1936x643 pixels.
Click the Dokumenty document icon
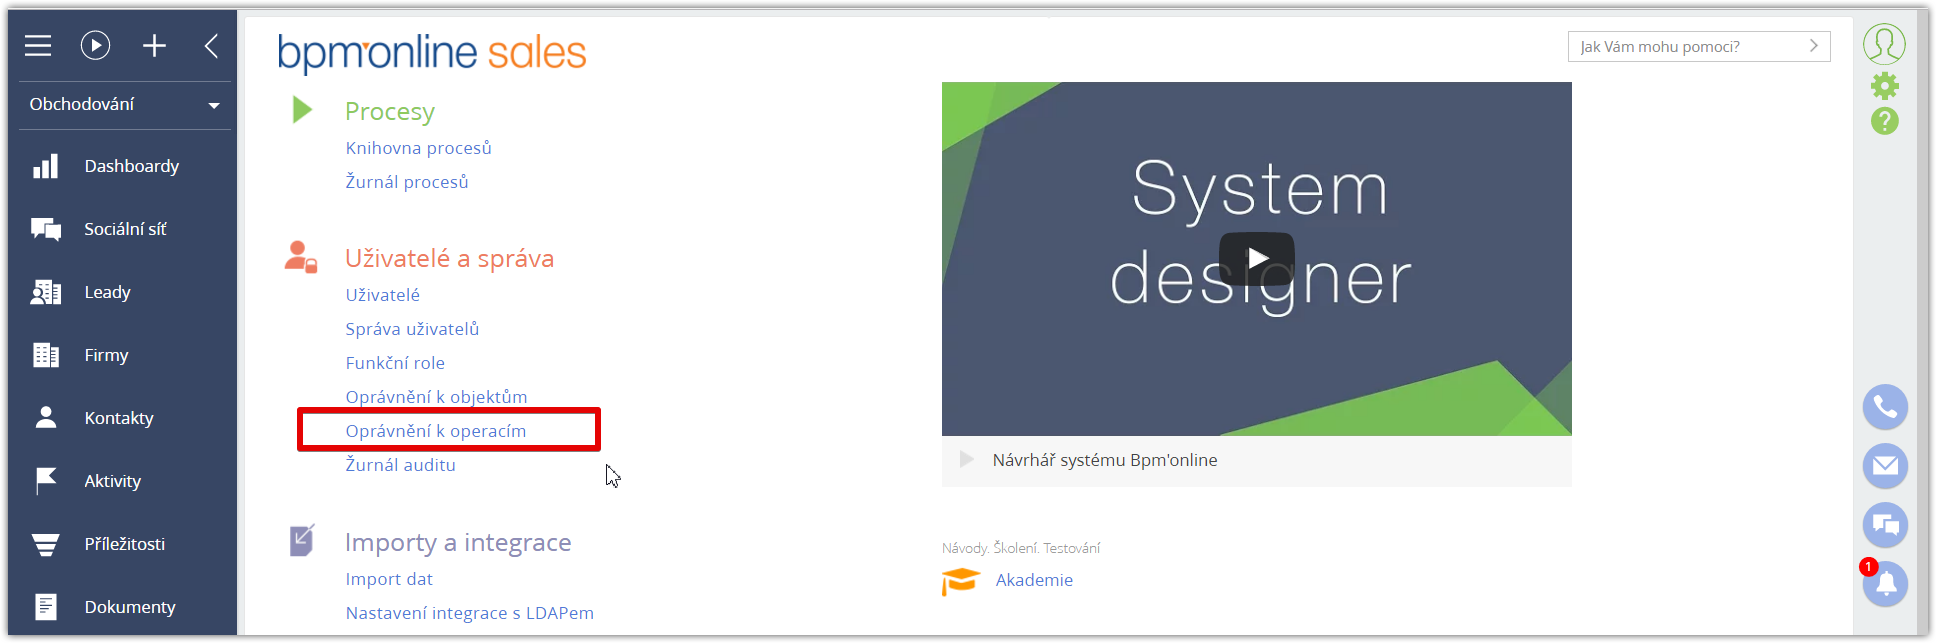[46, 607]
